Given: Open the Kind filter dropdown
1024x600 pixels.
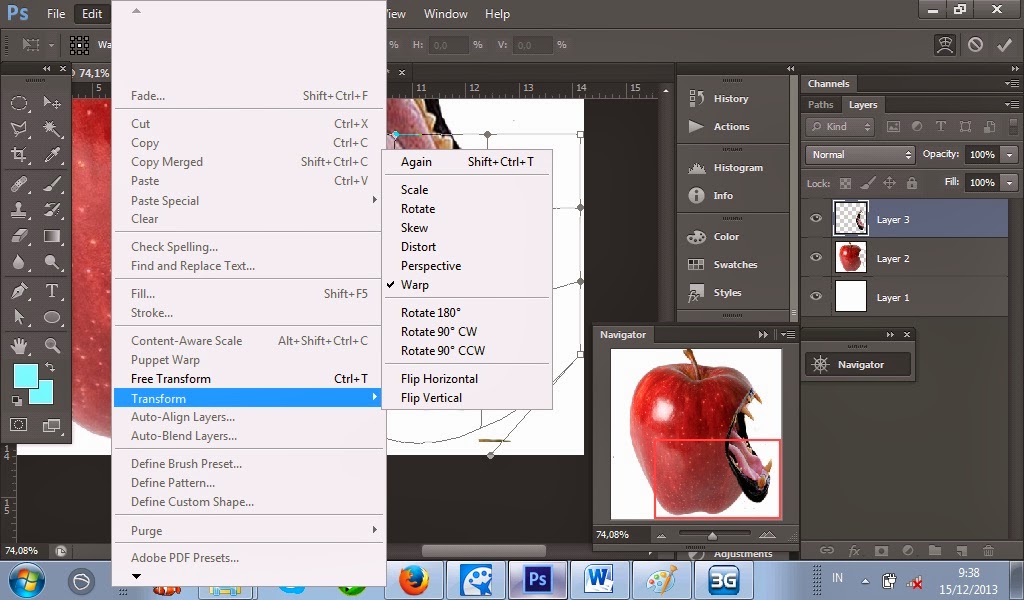Looking at the screenshot, I should pyautogui.click(x=838, y=126).
